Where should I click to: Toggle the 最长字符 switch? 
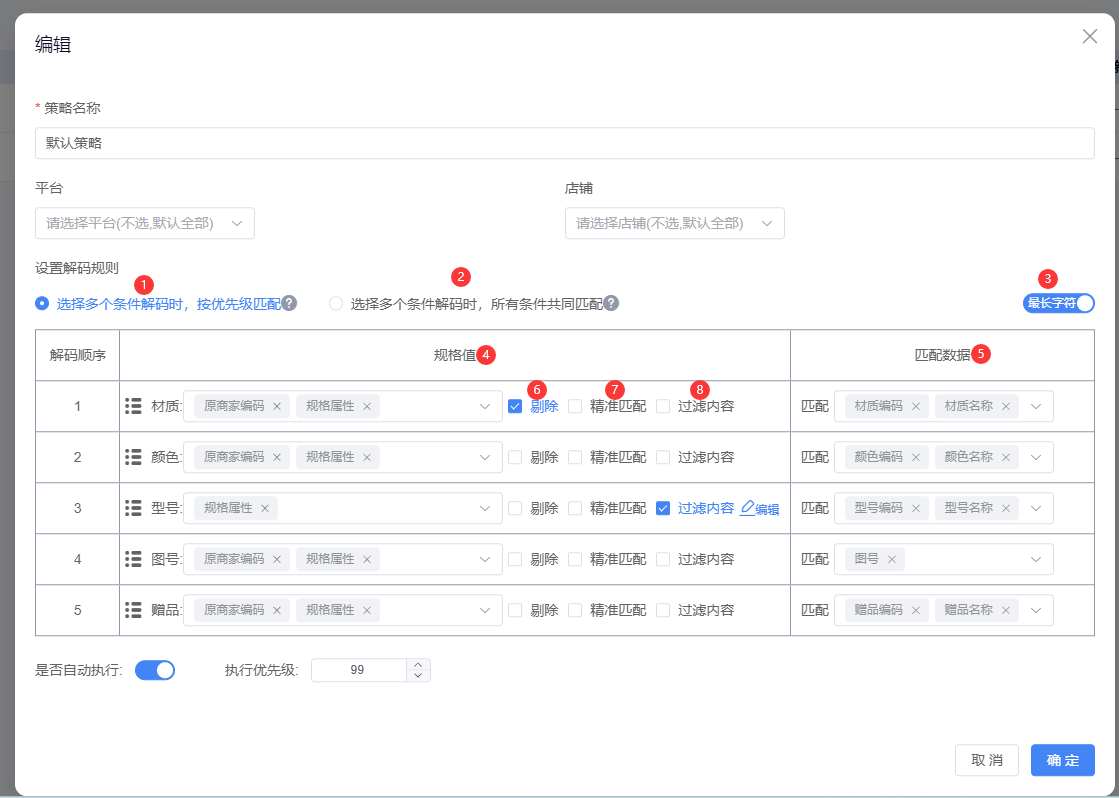(1058, 303)
